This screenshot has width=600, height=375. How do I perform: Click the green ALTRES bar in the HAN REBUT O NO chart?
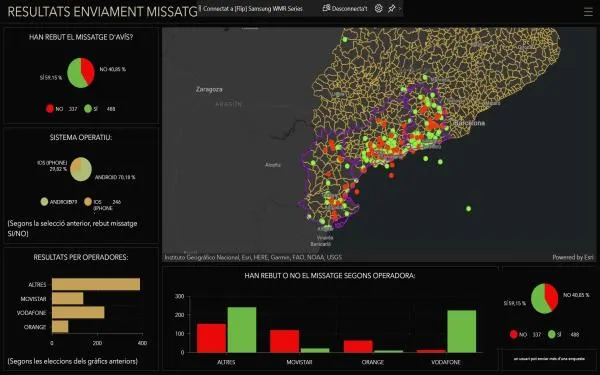click(x=242, y=330)
